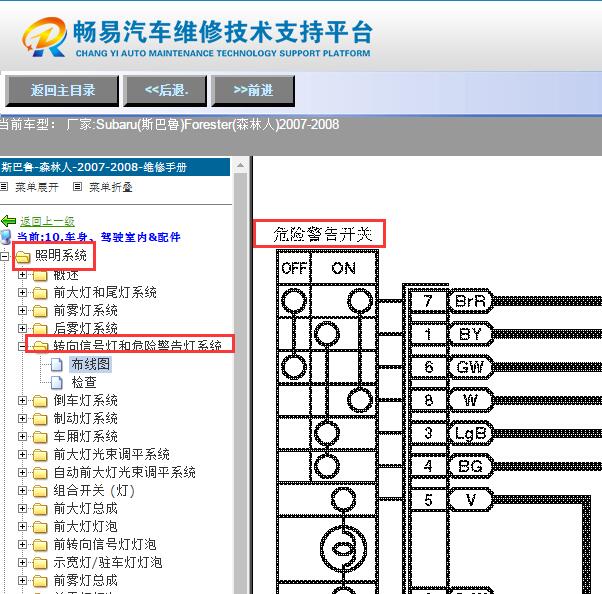Select 自动前大灯光束调平系统 folder icon
This screenshot has width=602, height=594.
click(x=40, y=473)
